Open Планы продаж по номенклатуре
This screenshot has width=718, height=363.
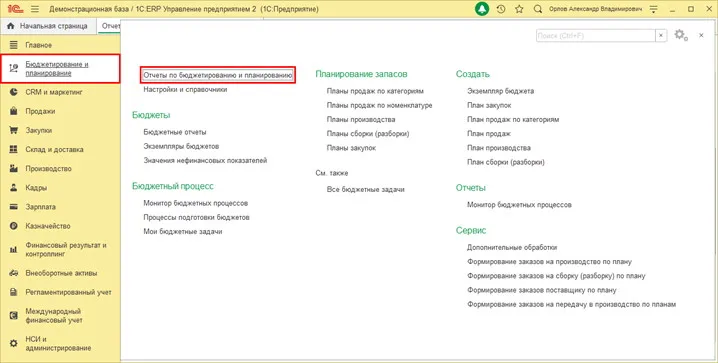(380, 105)
